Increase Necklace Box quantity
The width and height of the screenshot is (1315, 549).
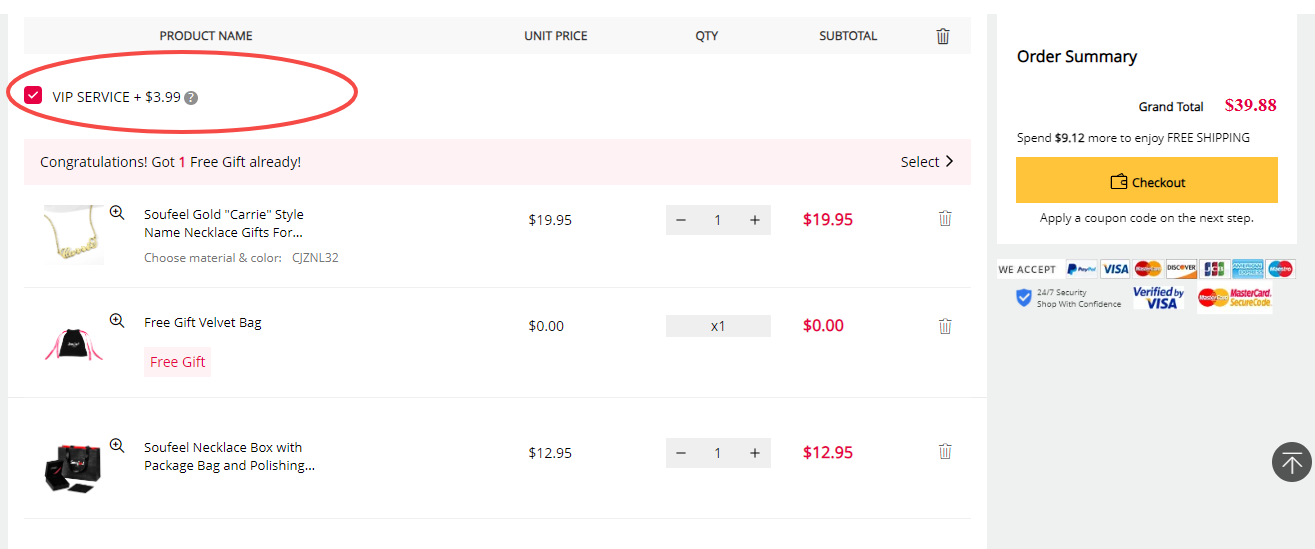pyautogui.click(x=755, y=453)
